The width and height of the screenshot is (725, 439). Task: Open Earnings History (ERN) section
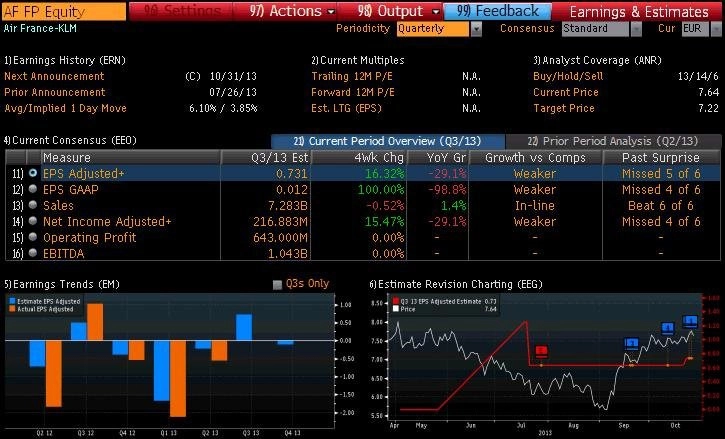65,60
